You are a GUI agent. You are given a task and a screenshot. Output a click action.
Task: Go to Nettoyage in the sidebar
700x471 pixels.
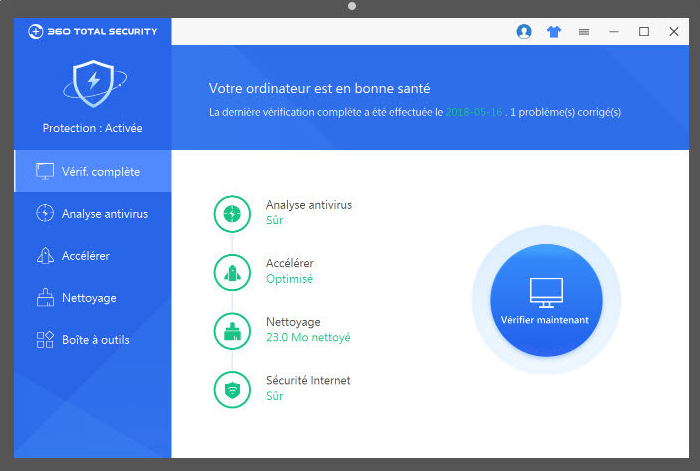[93, 297]
